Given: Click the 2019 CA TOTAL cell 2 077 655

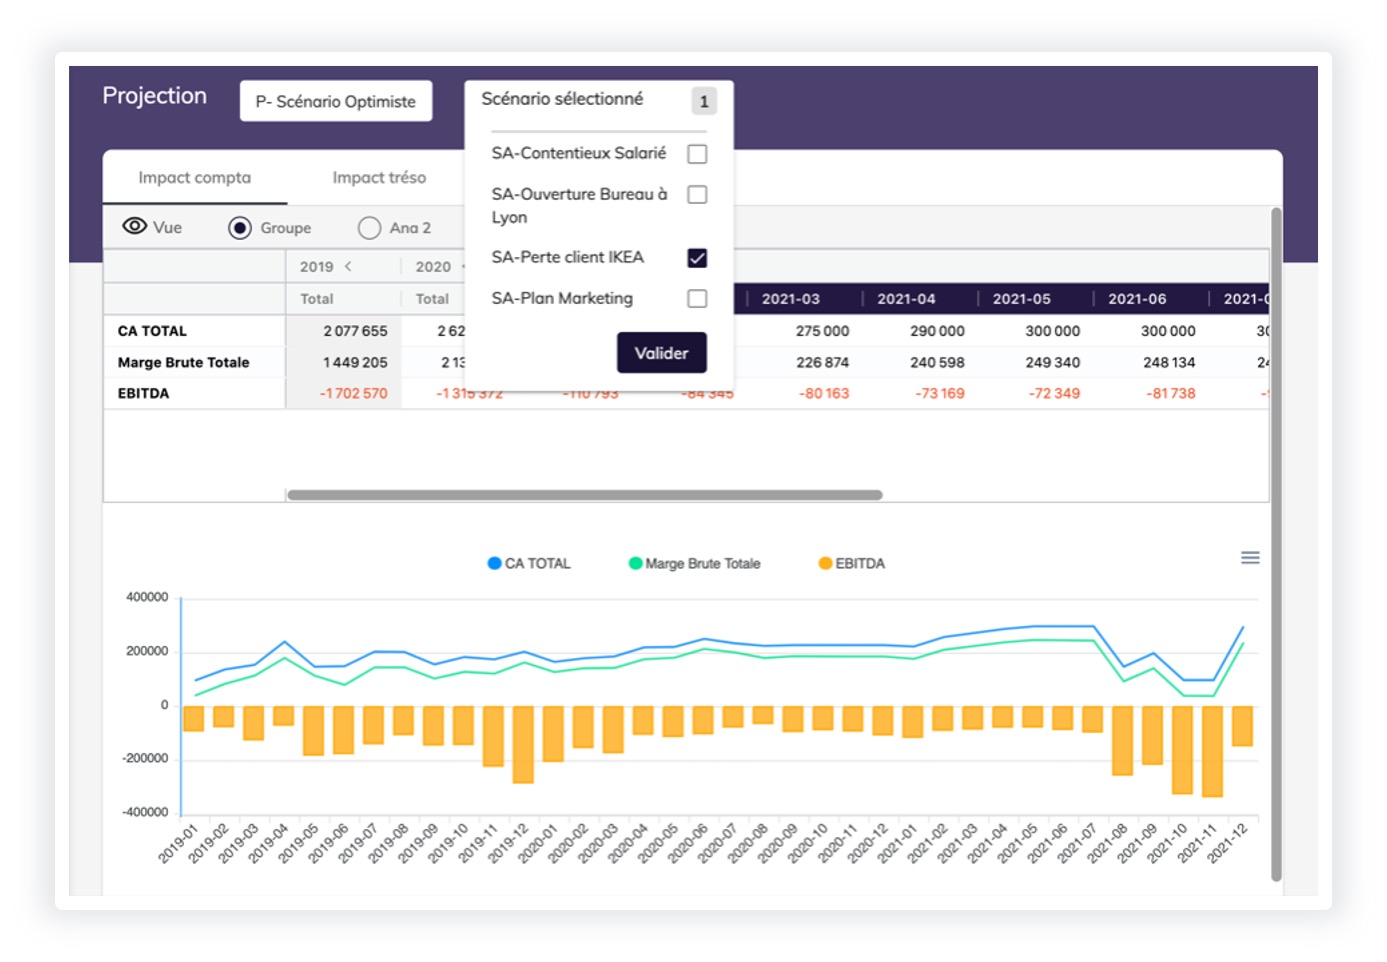Looking at the screenshot, I should 355,331.
